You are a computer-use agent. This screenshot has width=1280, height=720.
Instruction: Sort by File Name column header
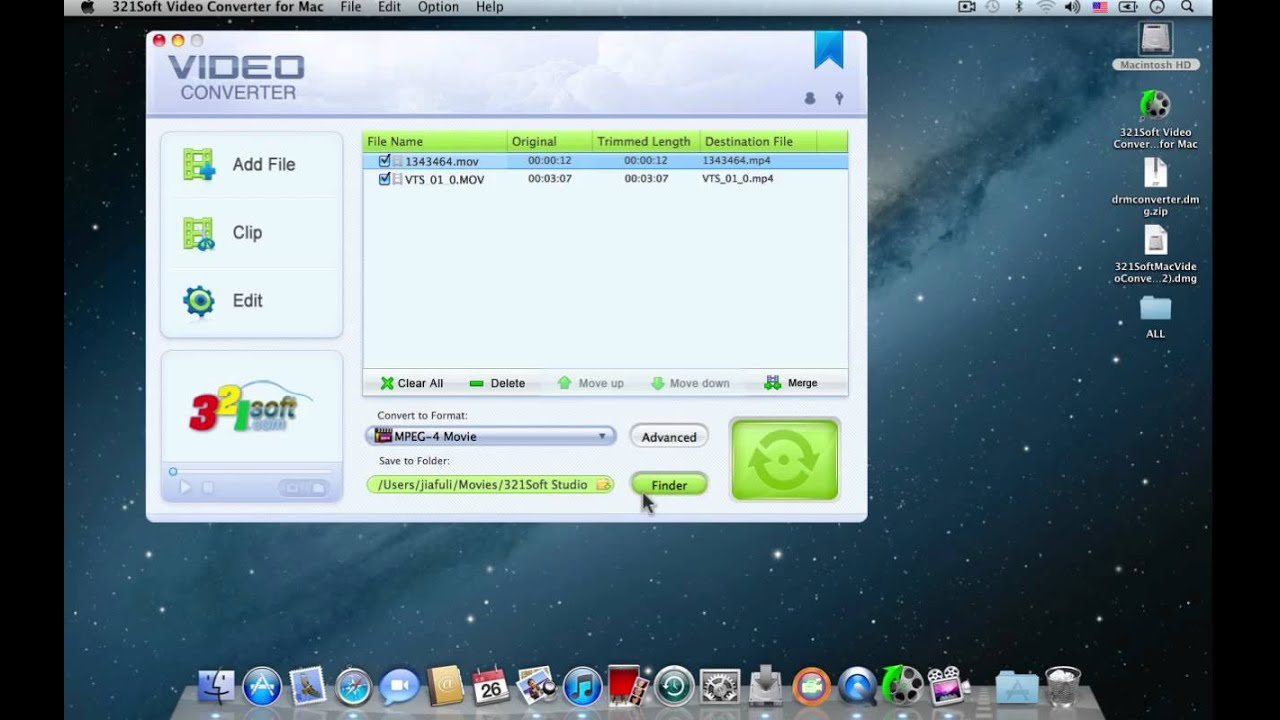(435, 141)
